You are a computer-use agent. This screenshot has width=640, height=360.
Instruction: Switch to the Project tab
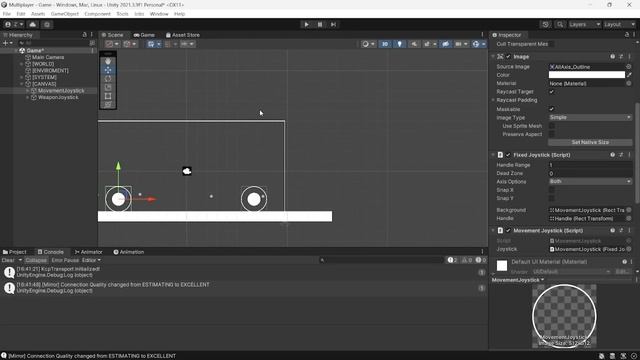click(15, 252)
